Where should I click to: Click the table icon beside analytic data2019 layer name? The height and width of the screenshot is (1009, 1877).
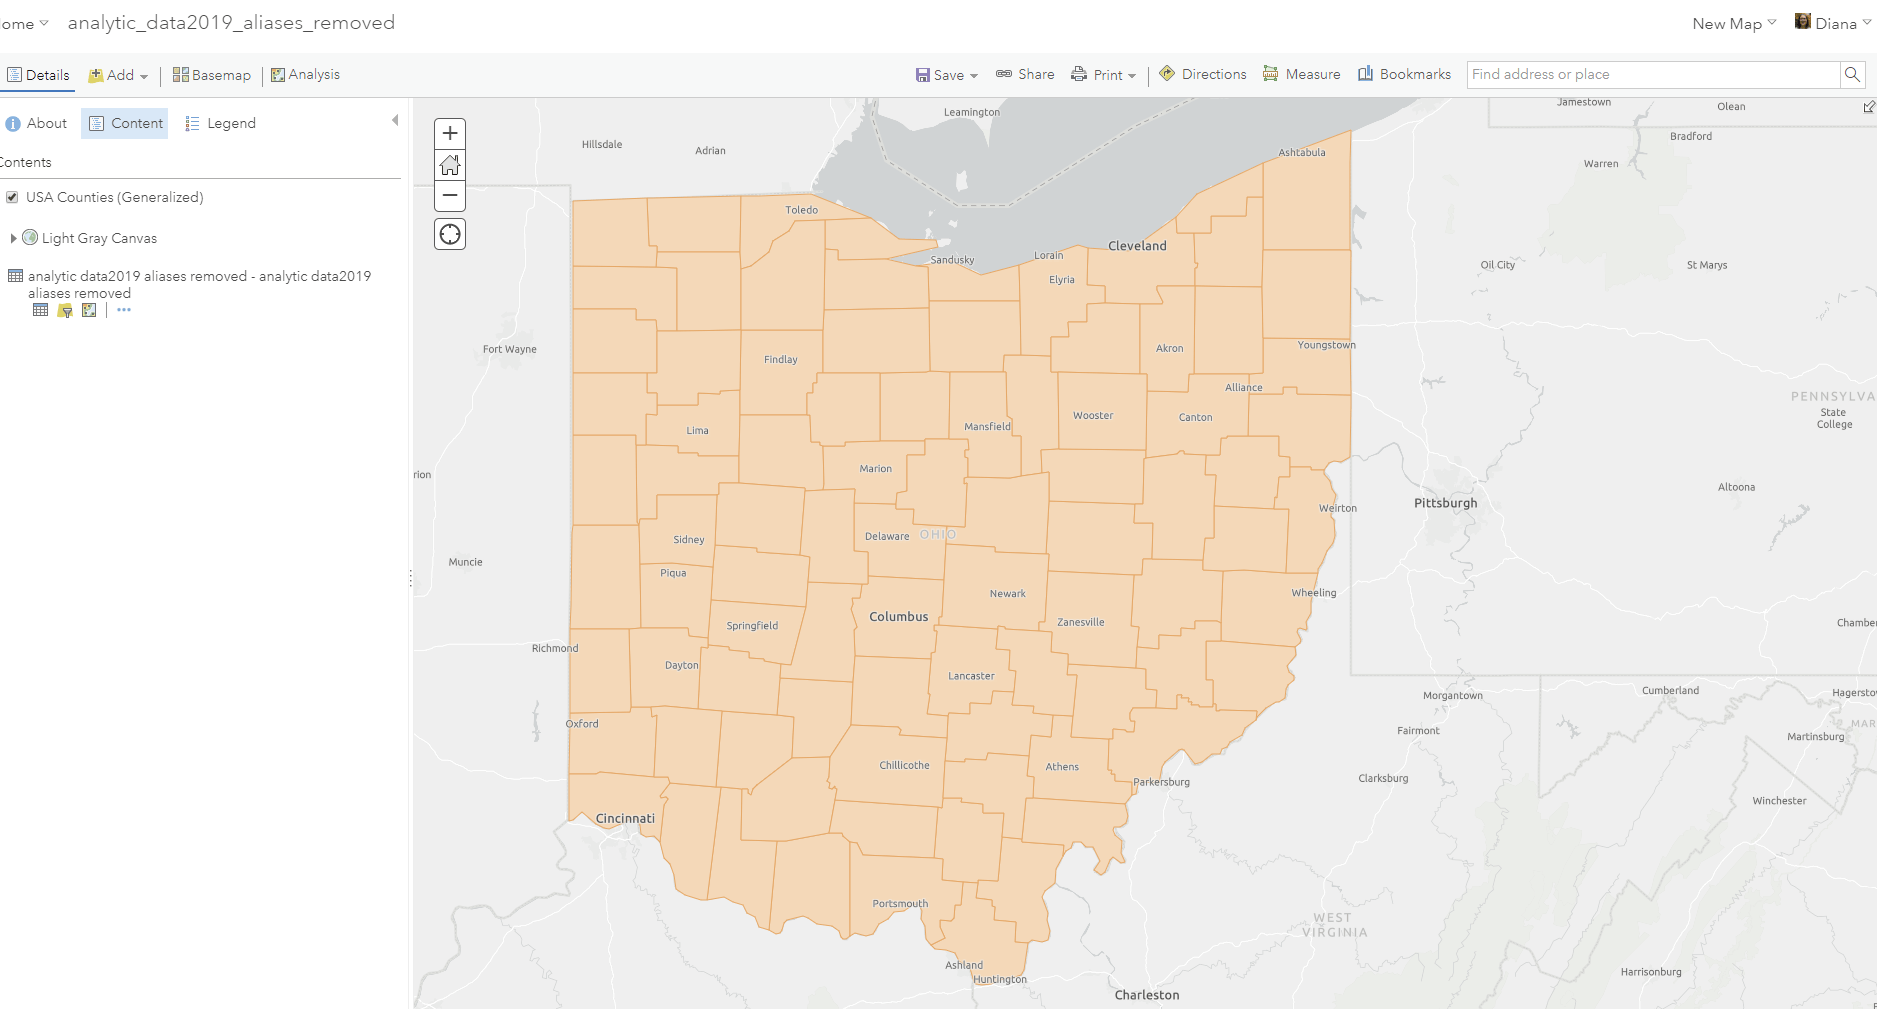[15, 276]
